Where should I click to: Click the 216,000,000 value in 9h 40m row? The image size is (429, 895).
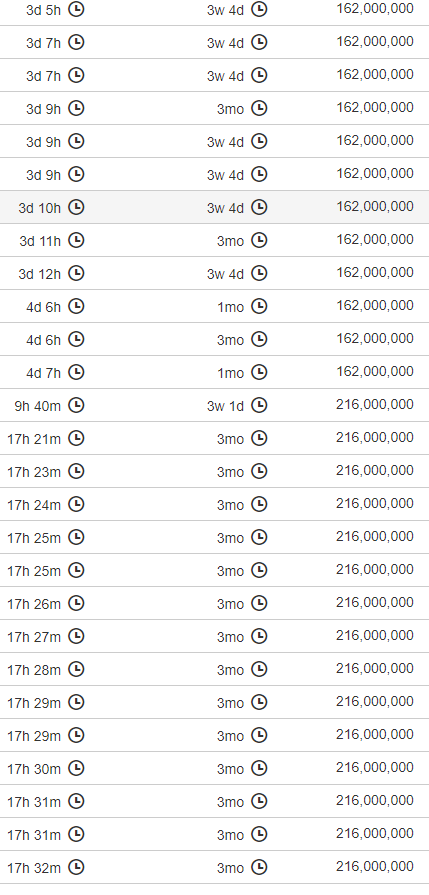375,405
